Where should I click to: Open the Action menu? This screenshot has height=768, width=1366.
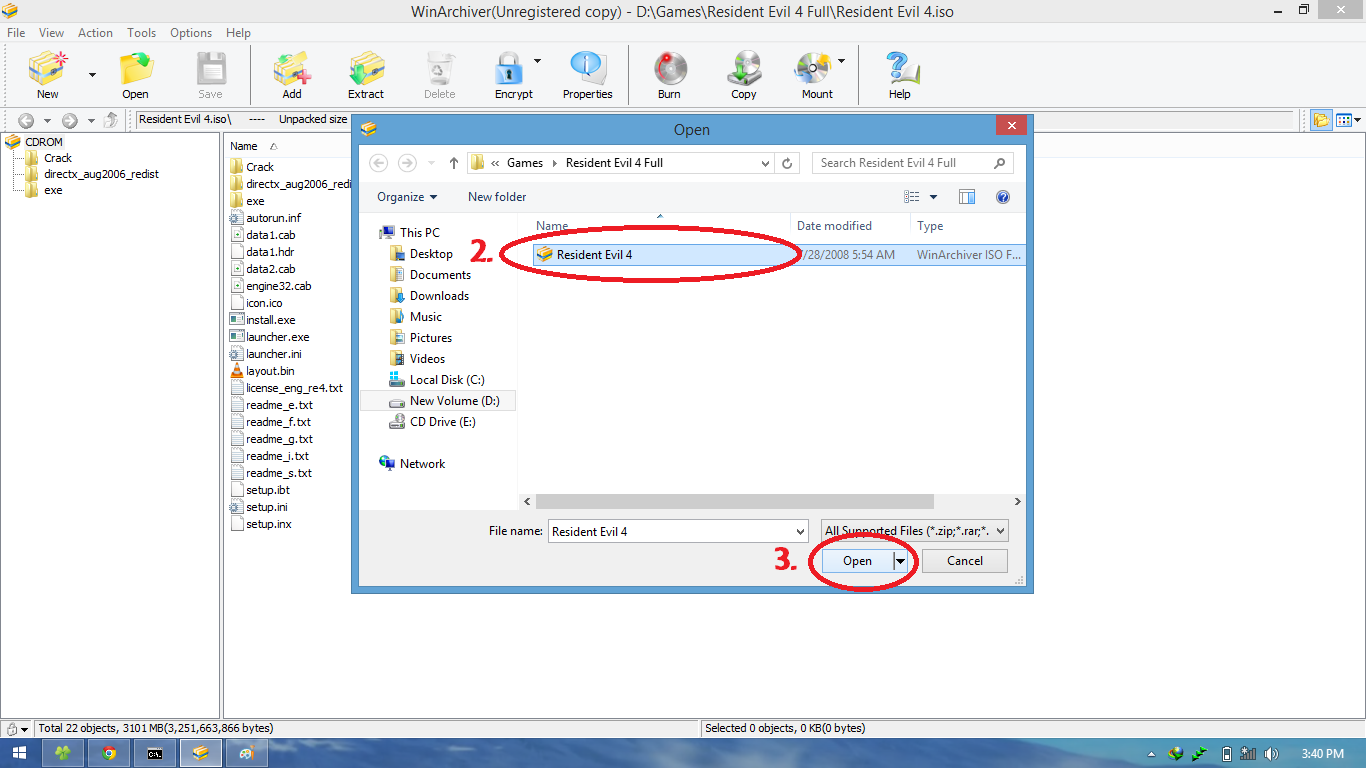95,33
